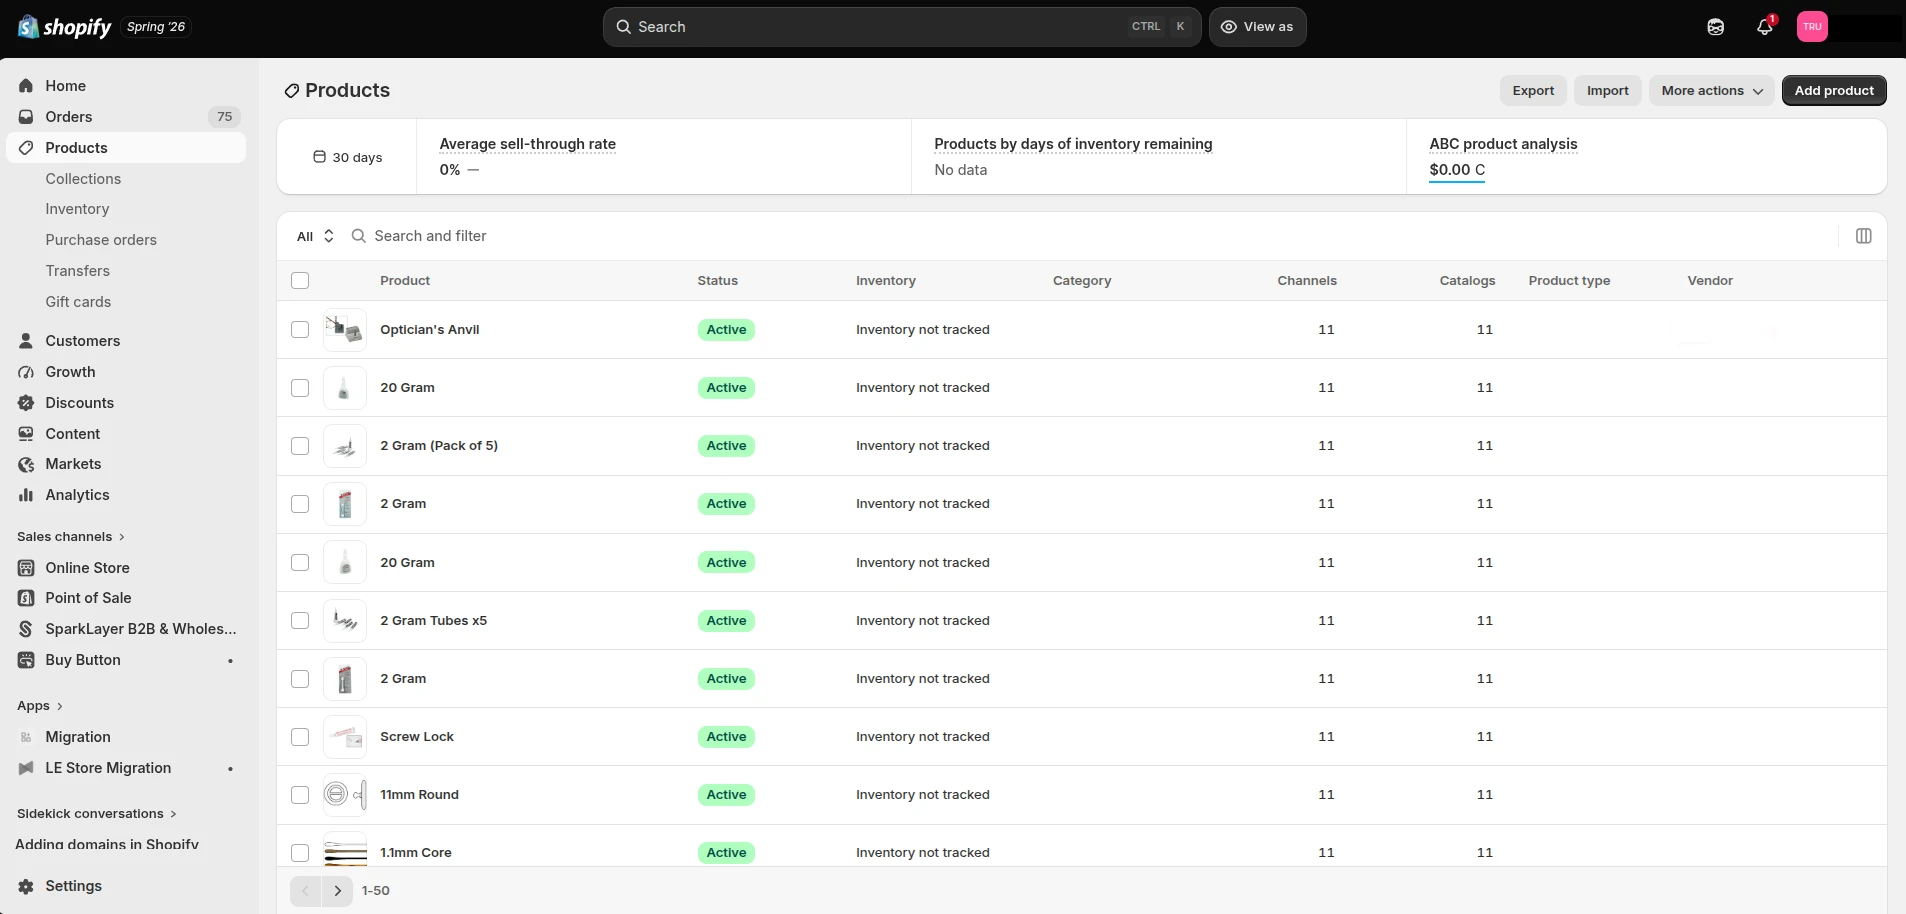Open the TRU account avatar
1906x914 pixels.
tap(1812, 27)
